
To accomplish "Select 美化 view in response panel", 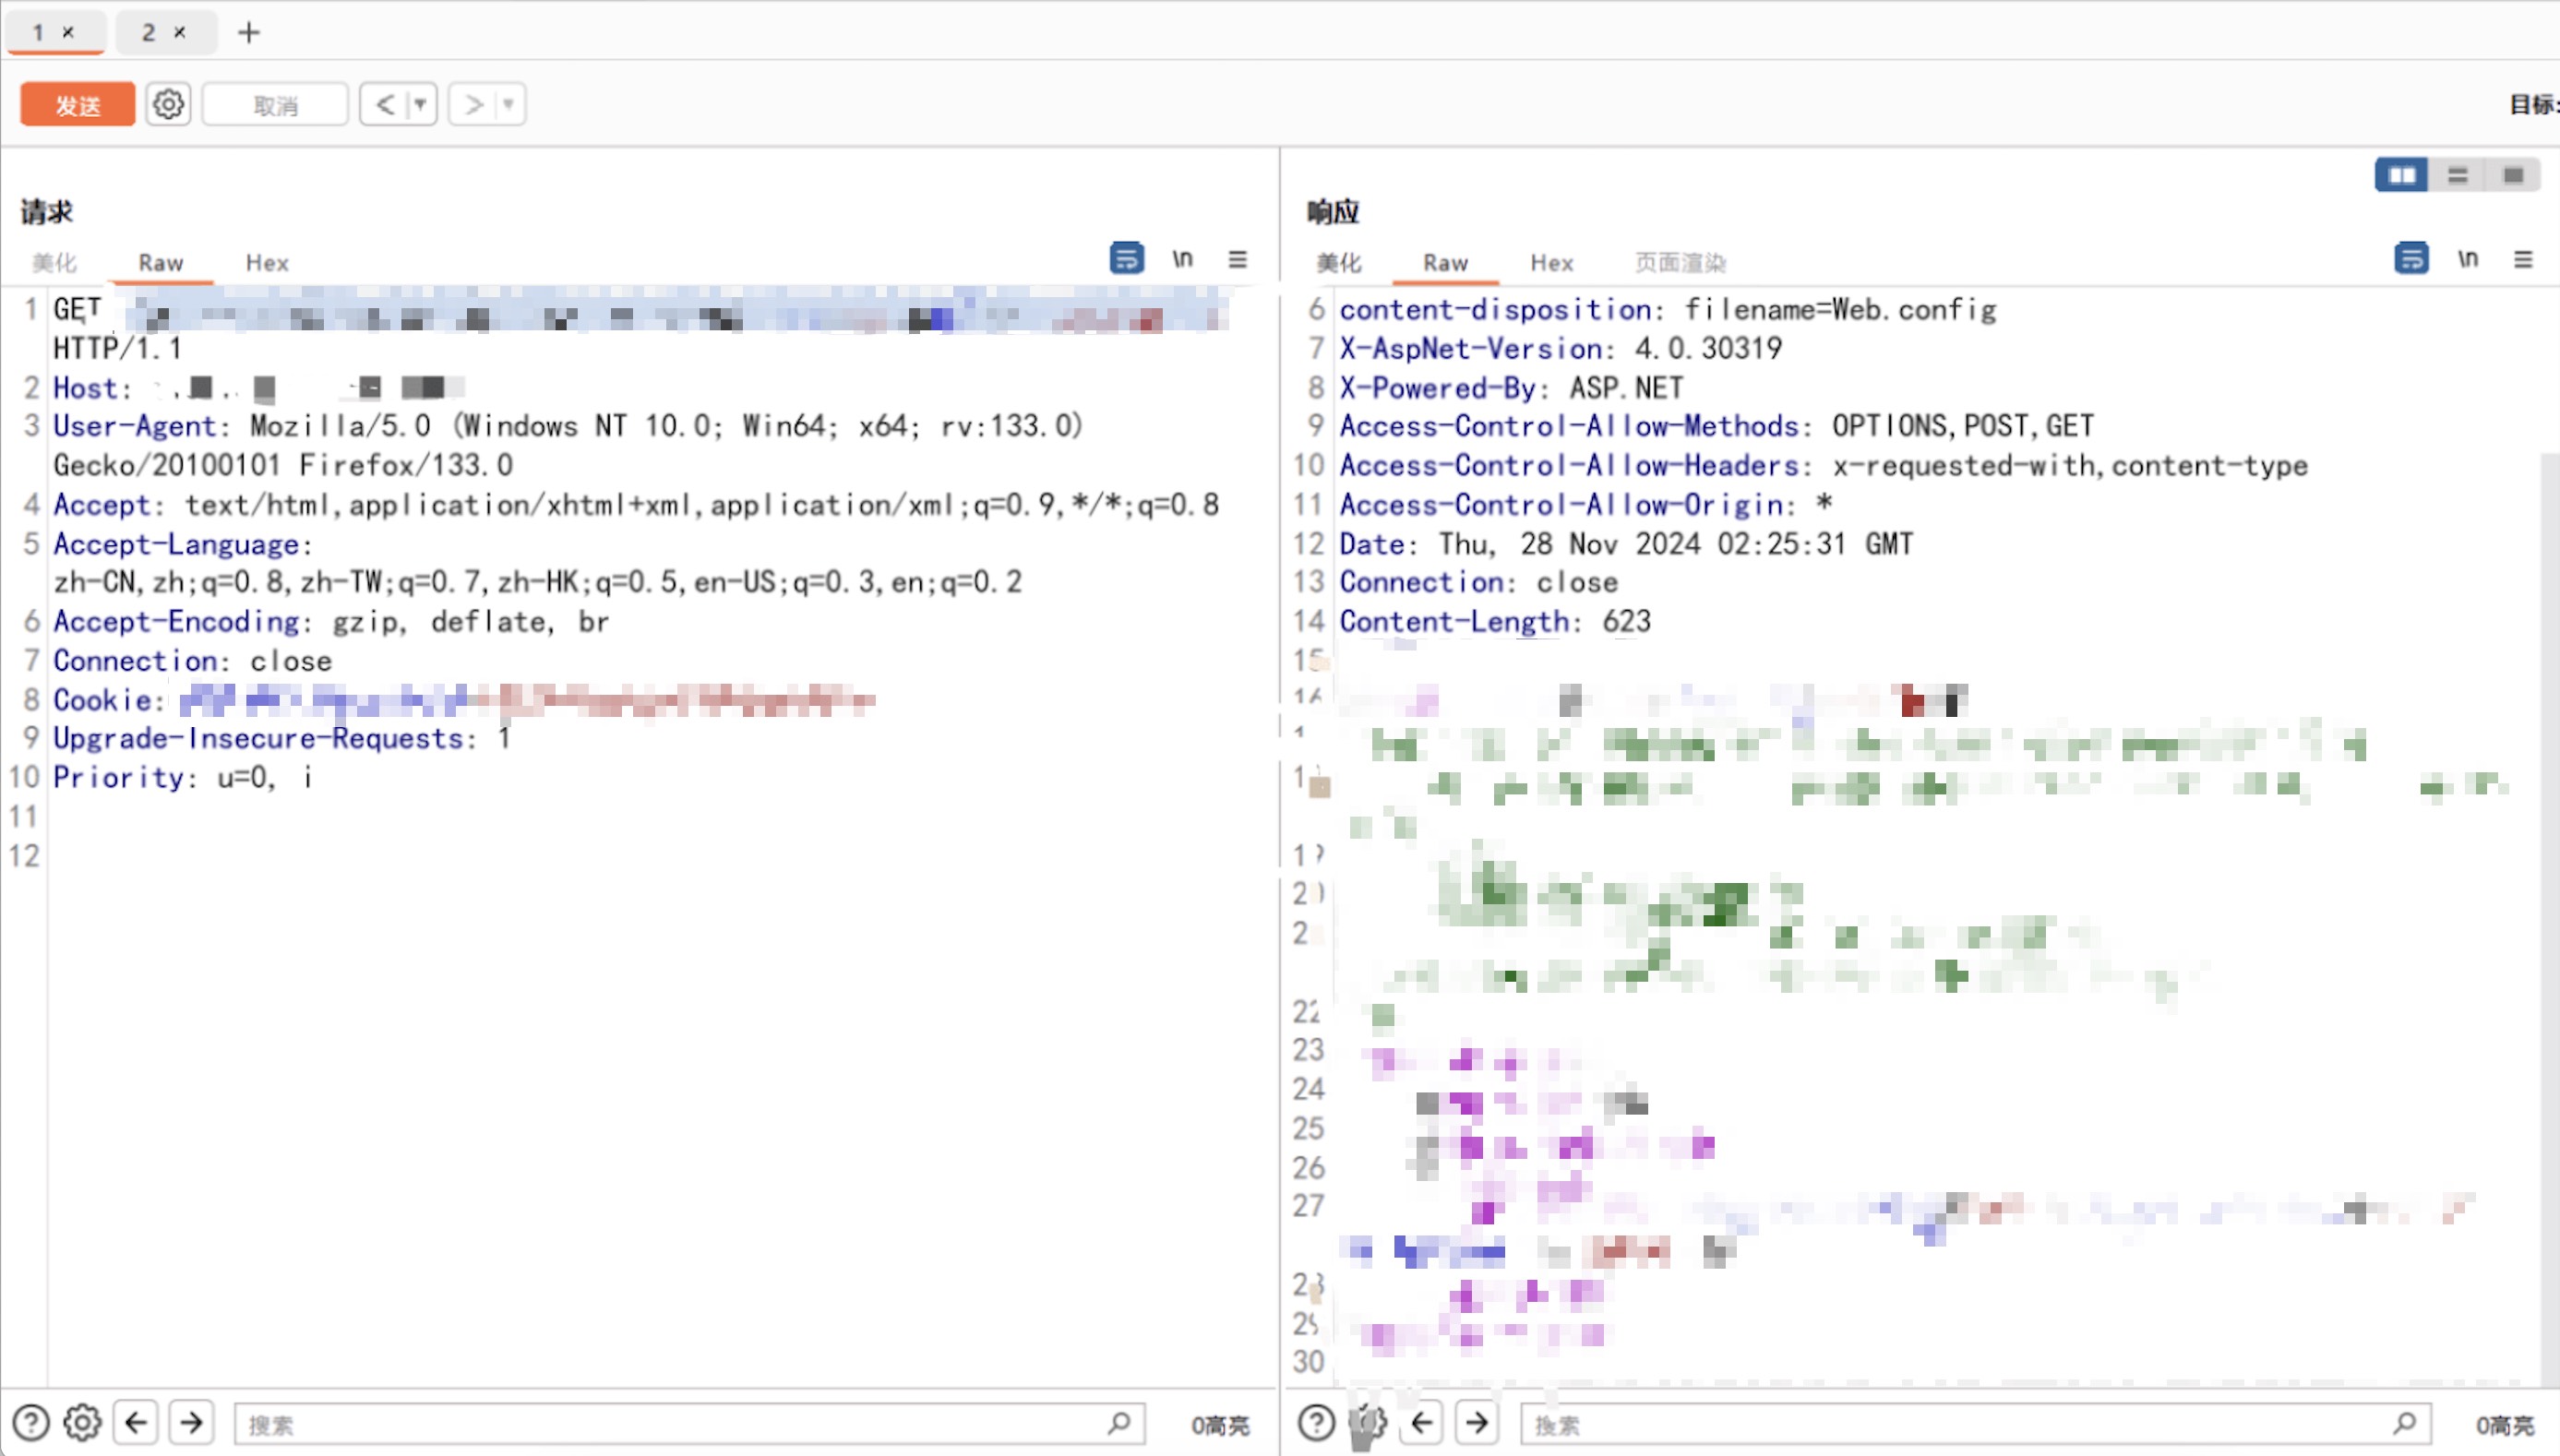I will click(x=1339, y=262).
